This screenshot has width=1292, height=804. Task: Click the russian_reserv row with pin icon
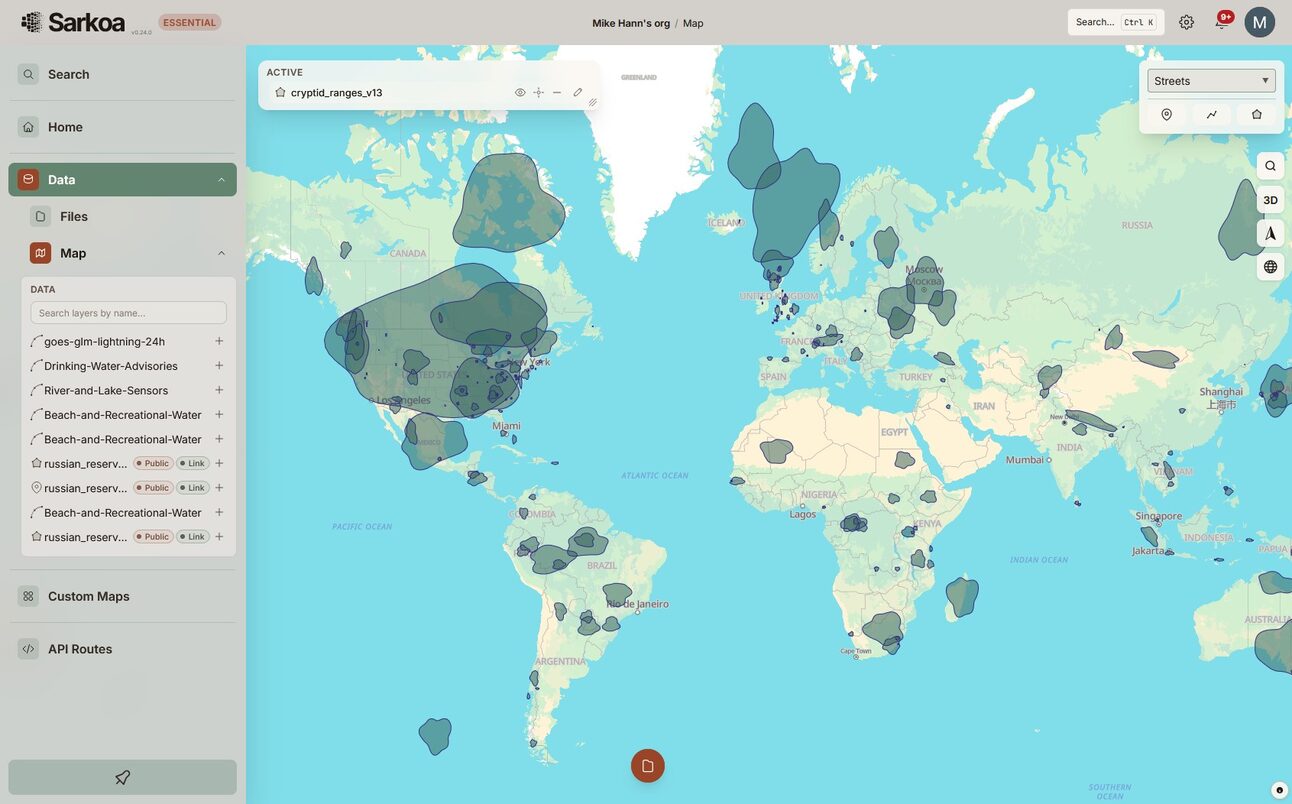pos(129,488)
